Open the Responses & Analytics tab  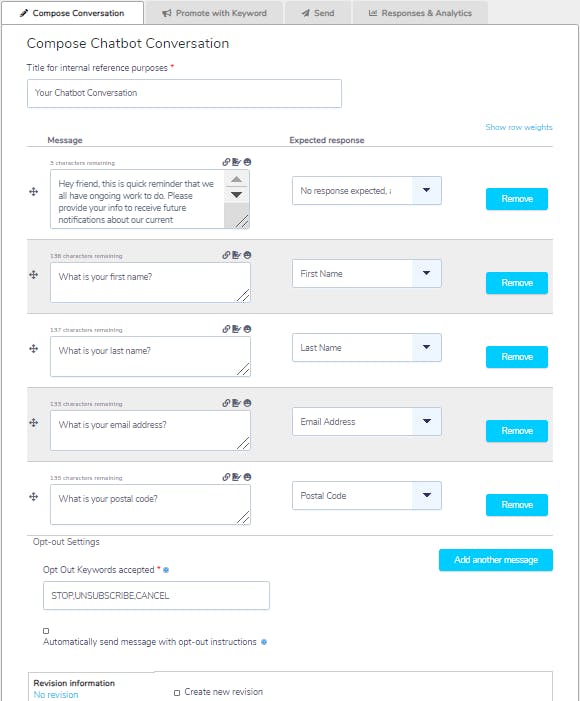420,13
